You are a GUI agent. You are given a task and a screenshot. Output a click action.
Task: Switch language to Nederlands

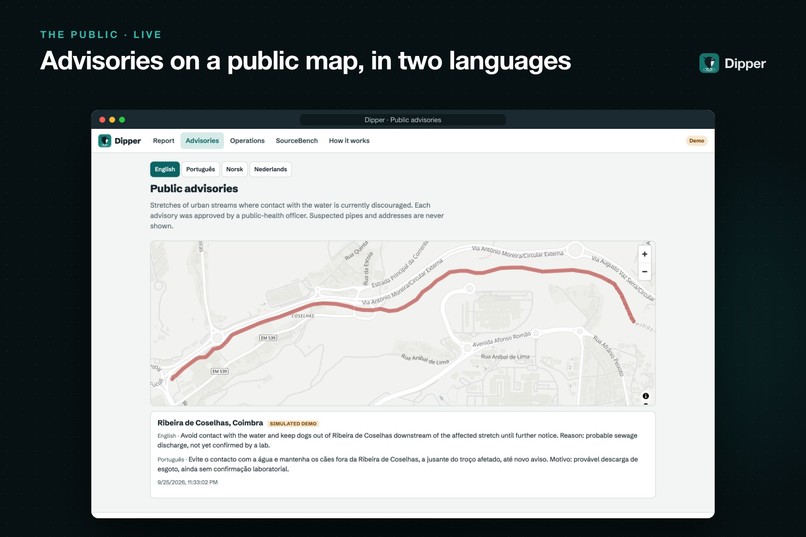coord(270,169)
